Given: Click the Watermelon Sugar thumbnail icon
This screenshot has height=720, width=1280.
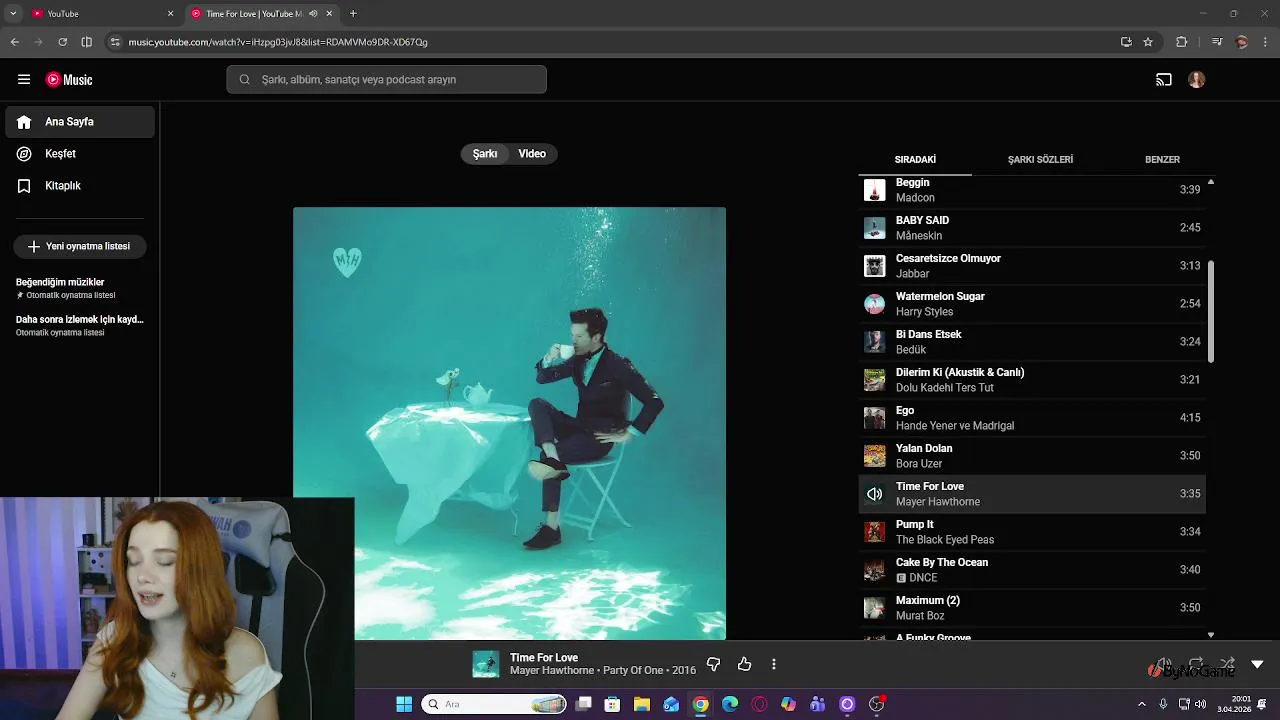Looking at the screenshot, I should point(875,304).
